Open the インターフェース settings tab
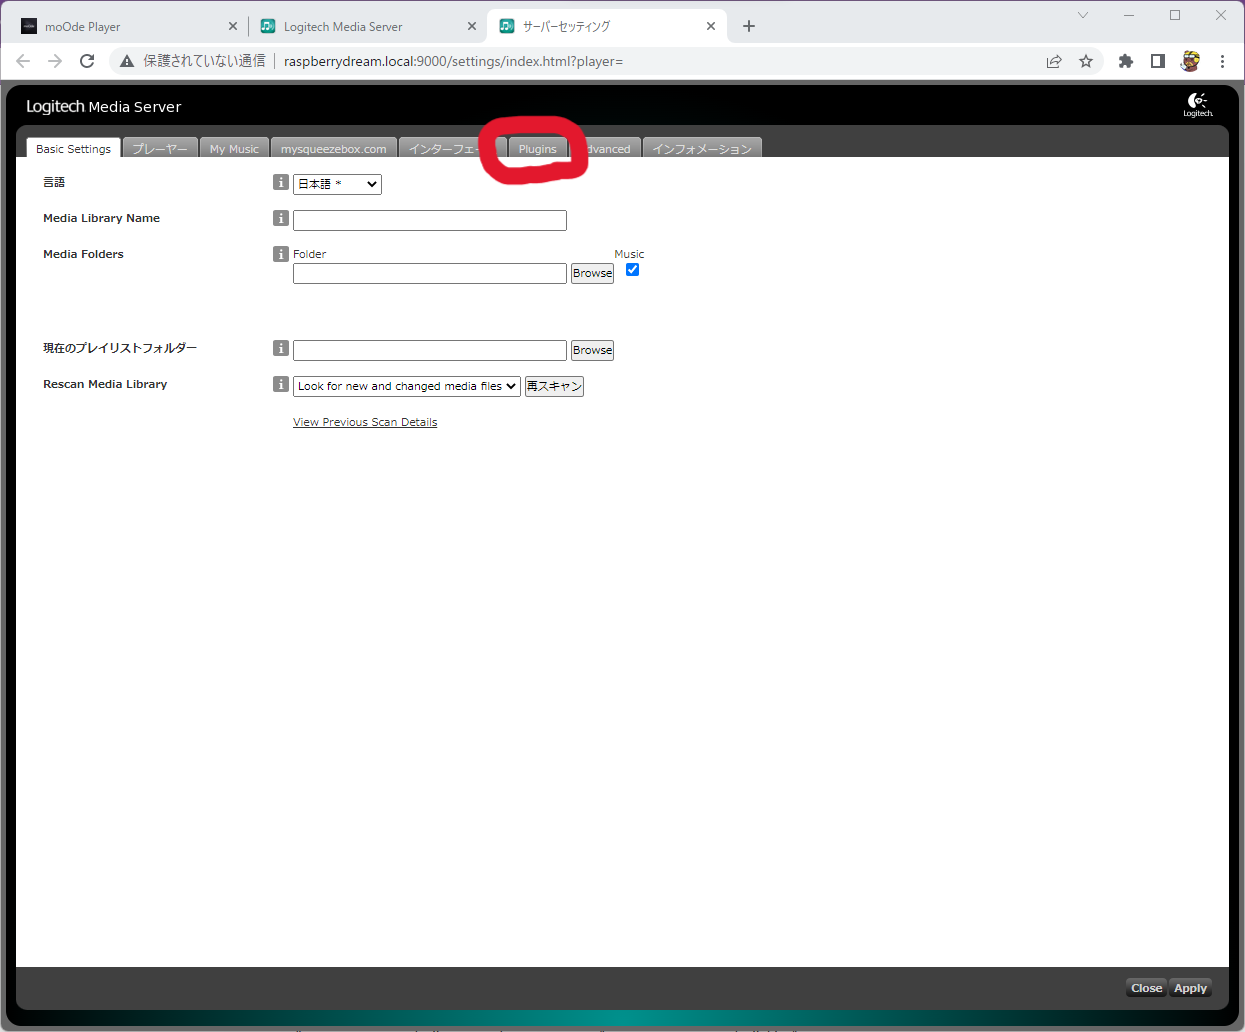 (x=452, y=148)
